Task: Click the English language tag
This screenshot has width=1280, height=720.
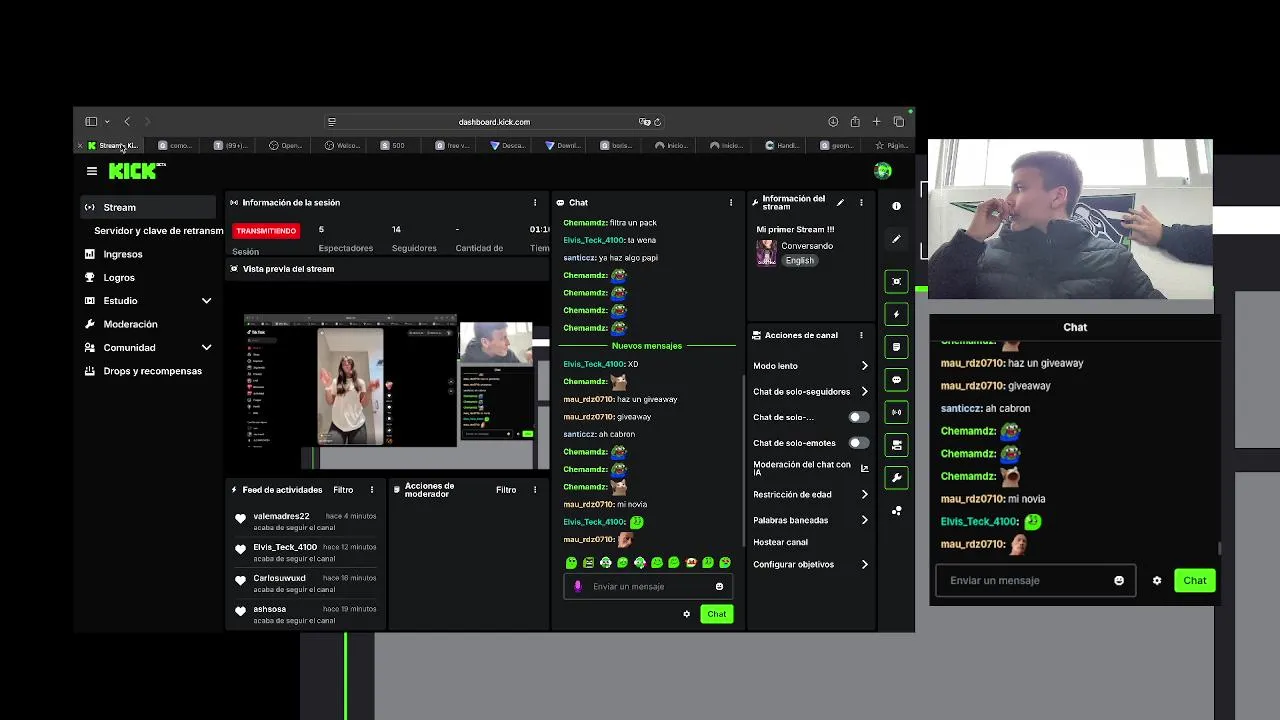Action: click(x=799, y=260)
